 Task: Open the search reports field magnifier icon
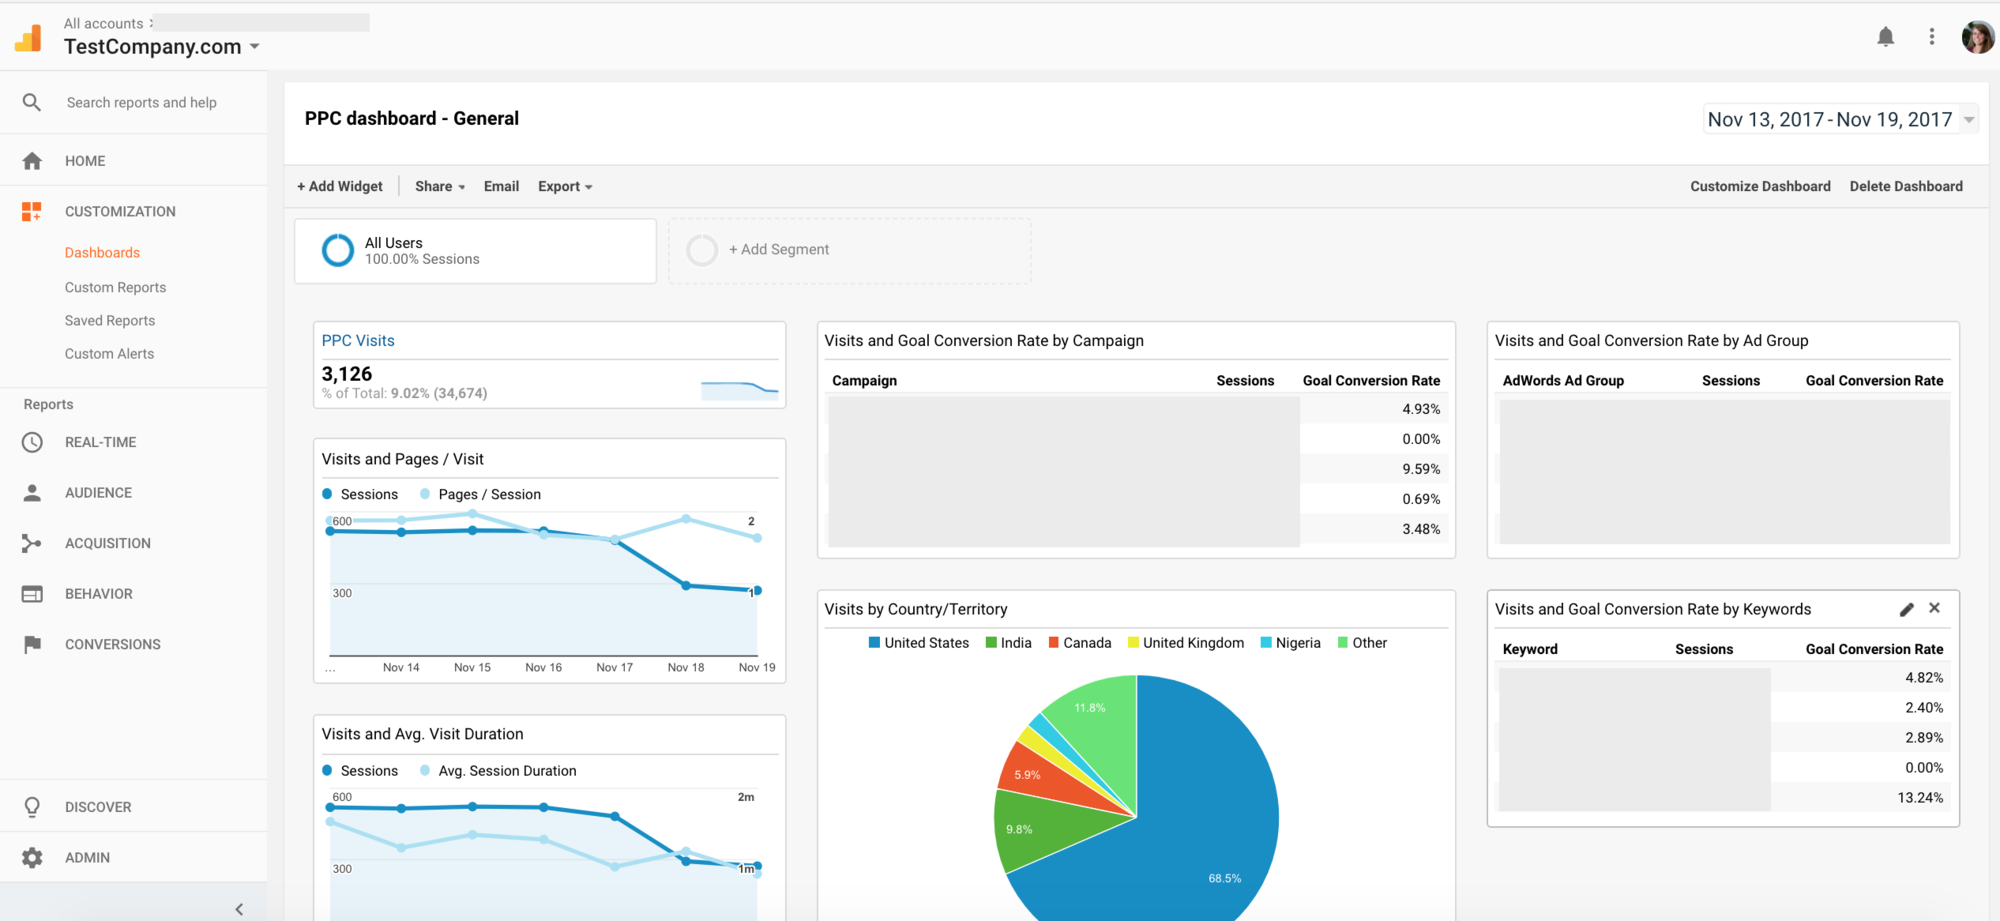click(31, 101)
